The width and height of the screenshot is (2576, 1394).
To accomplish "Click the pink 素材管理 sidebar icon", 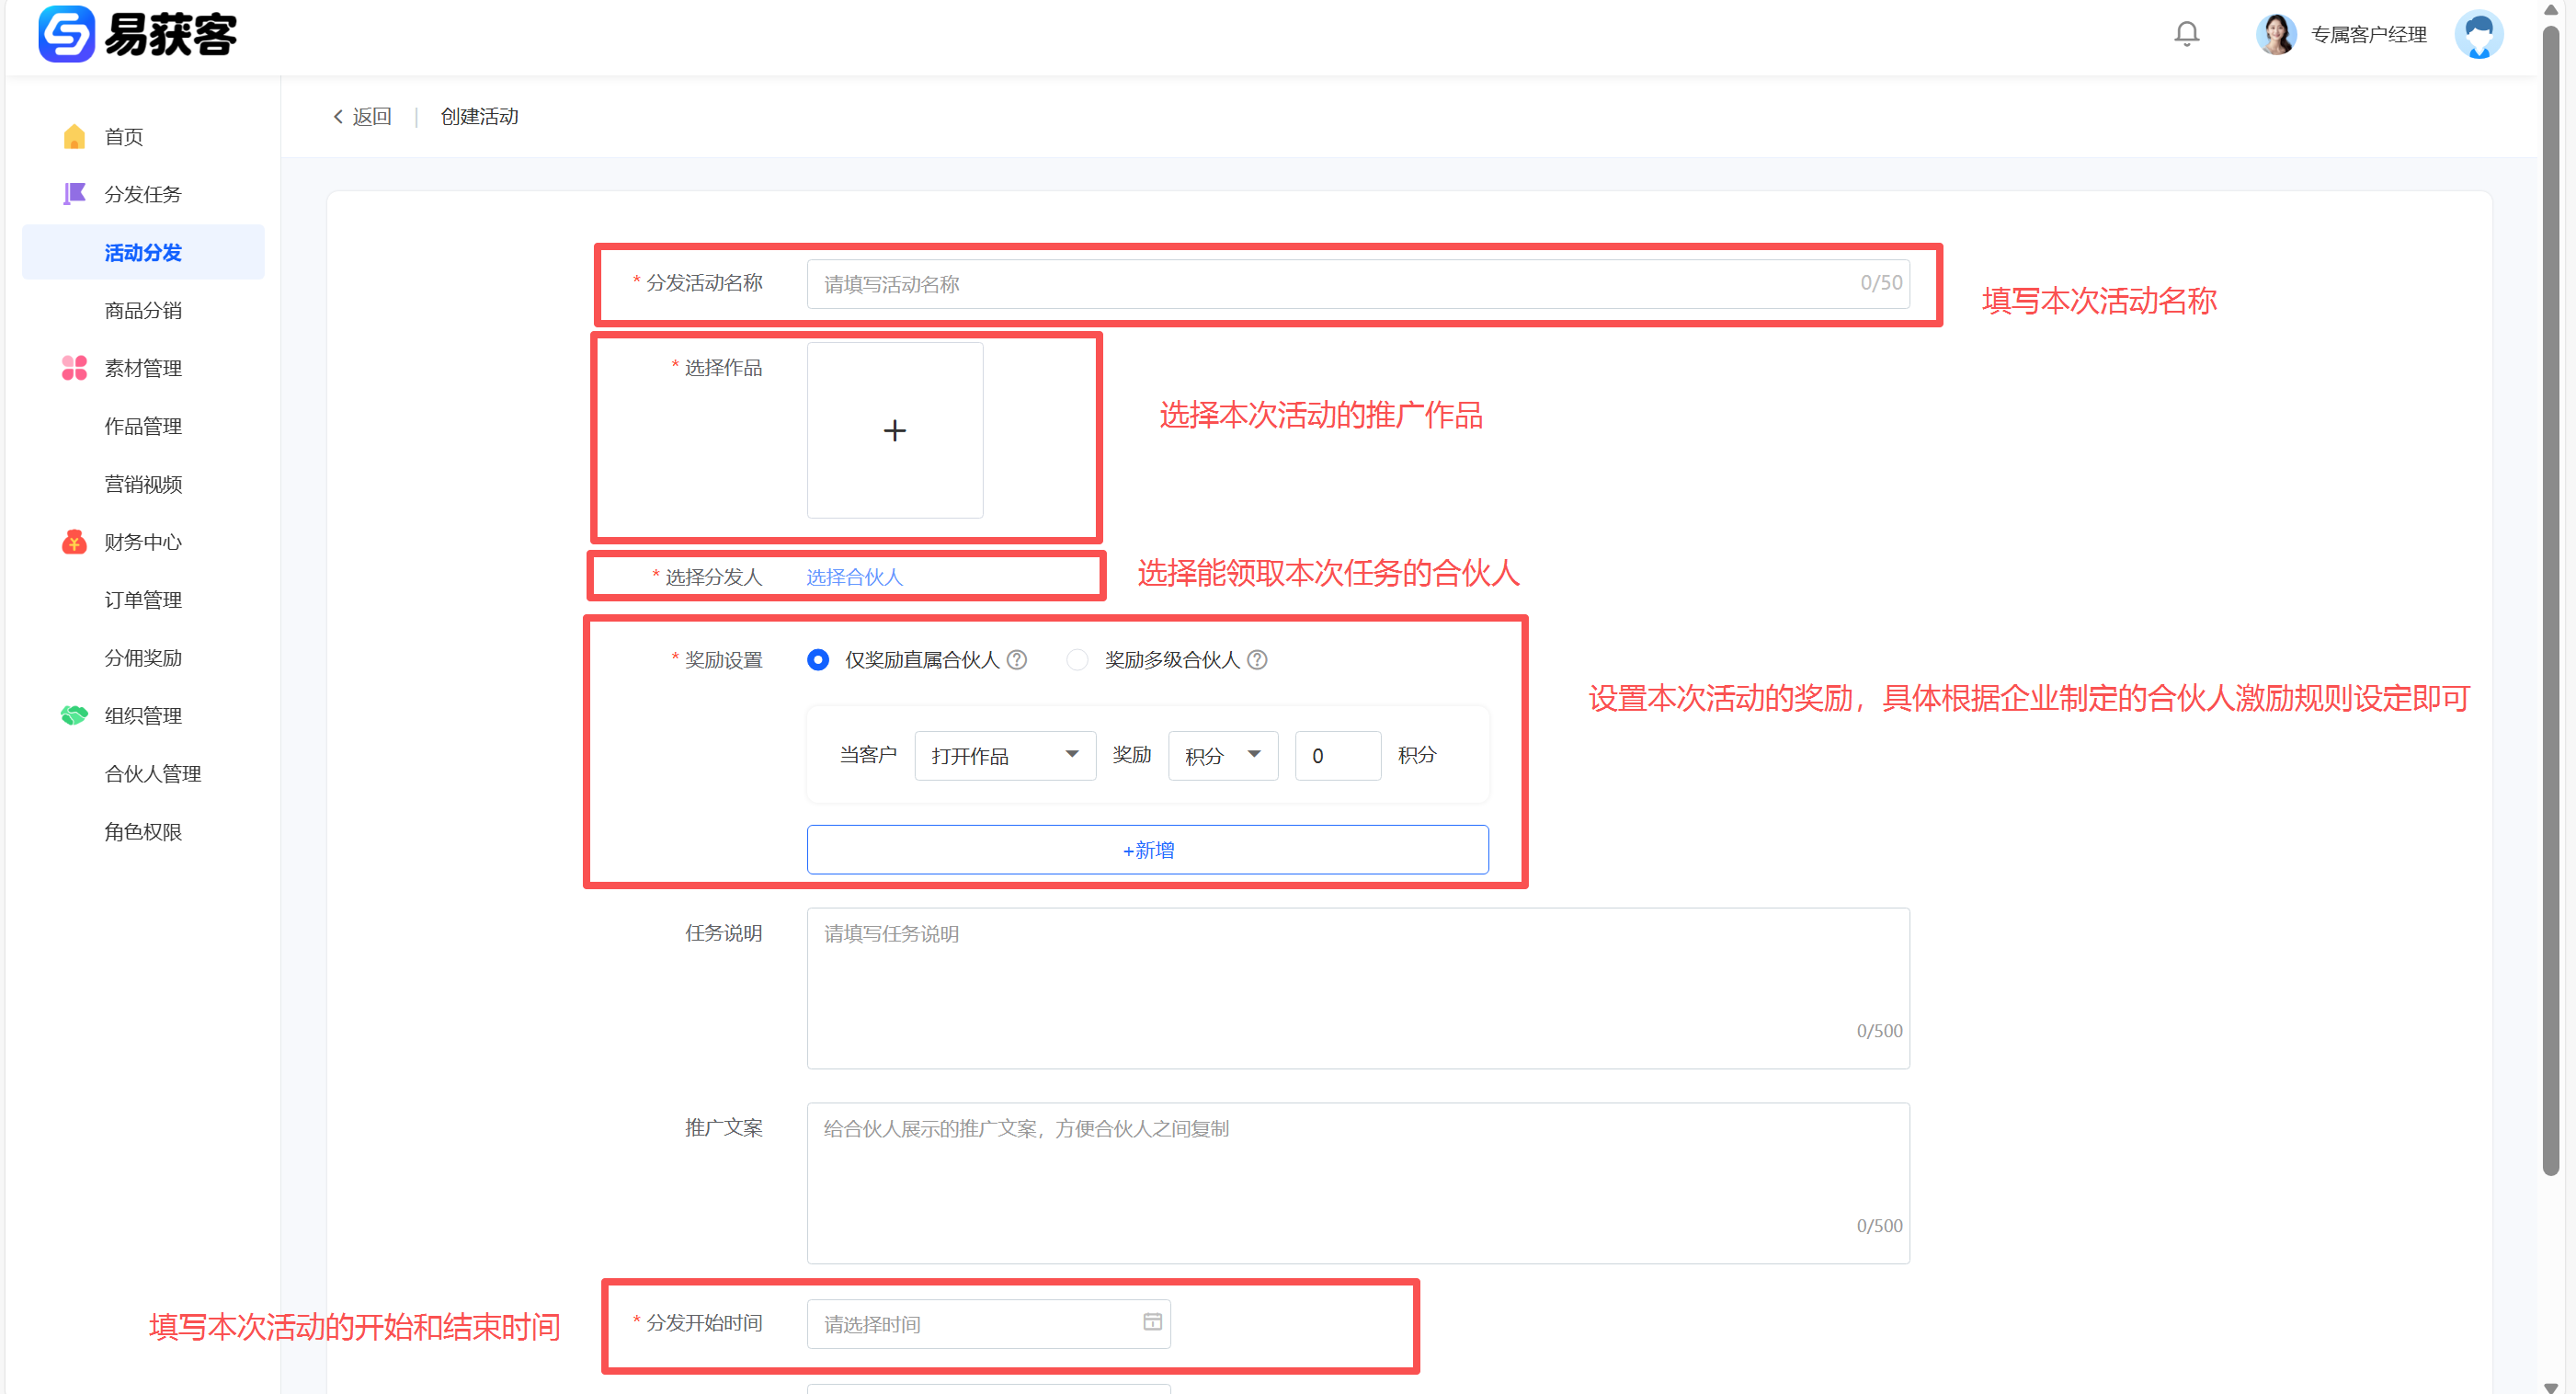I will click(74, 368).
